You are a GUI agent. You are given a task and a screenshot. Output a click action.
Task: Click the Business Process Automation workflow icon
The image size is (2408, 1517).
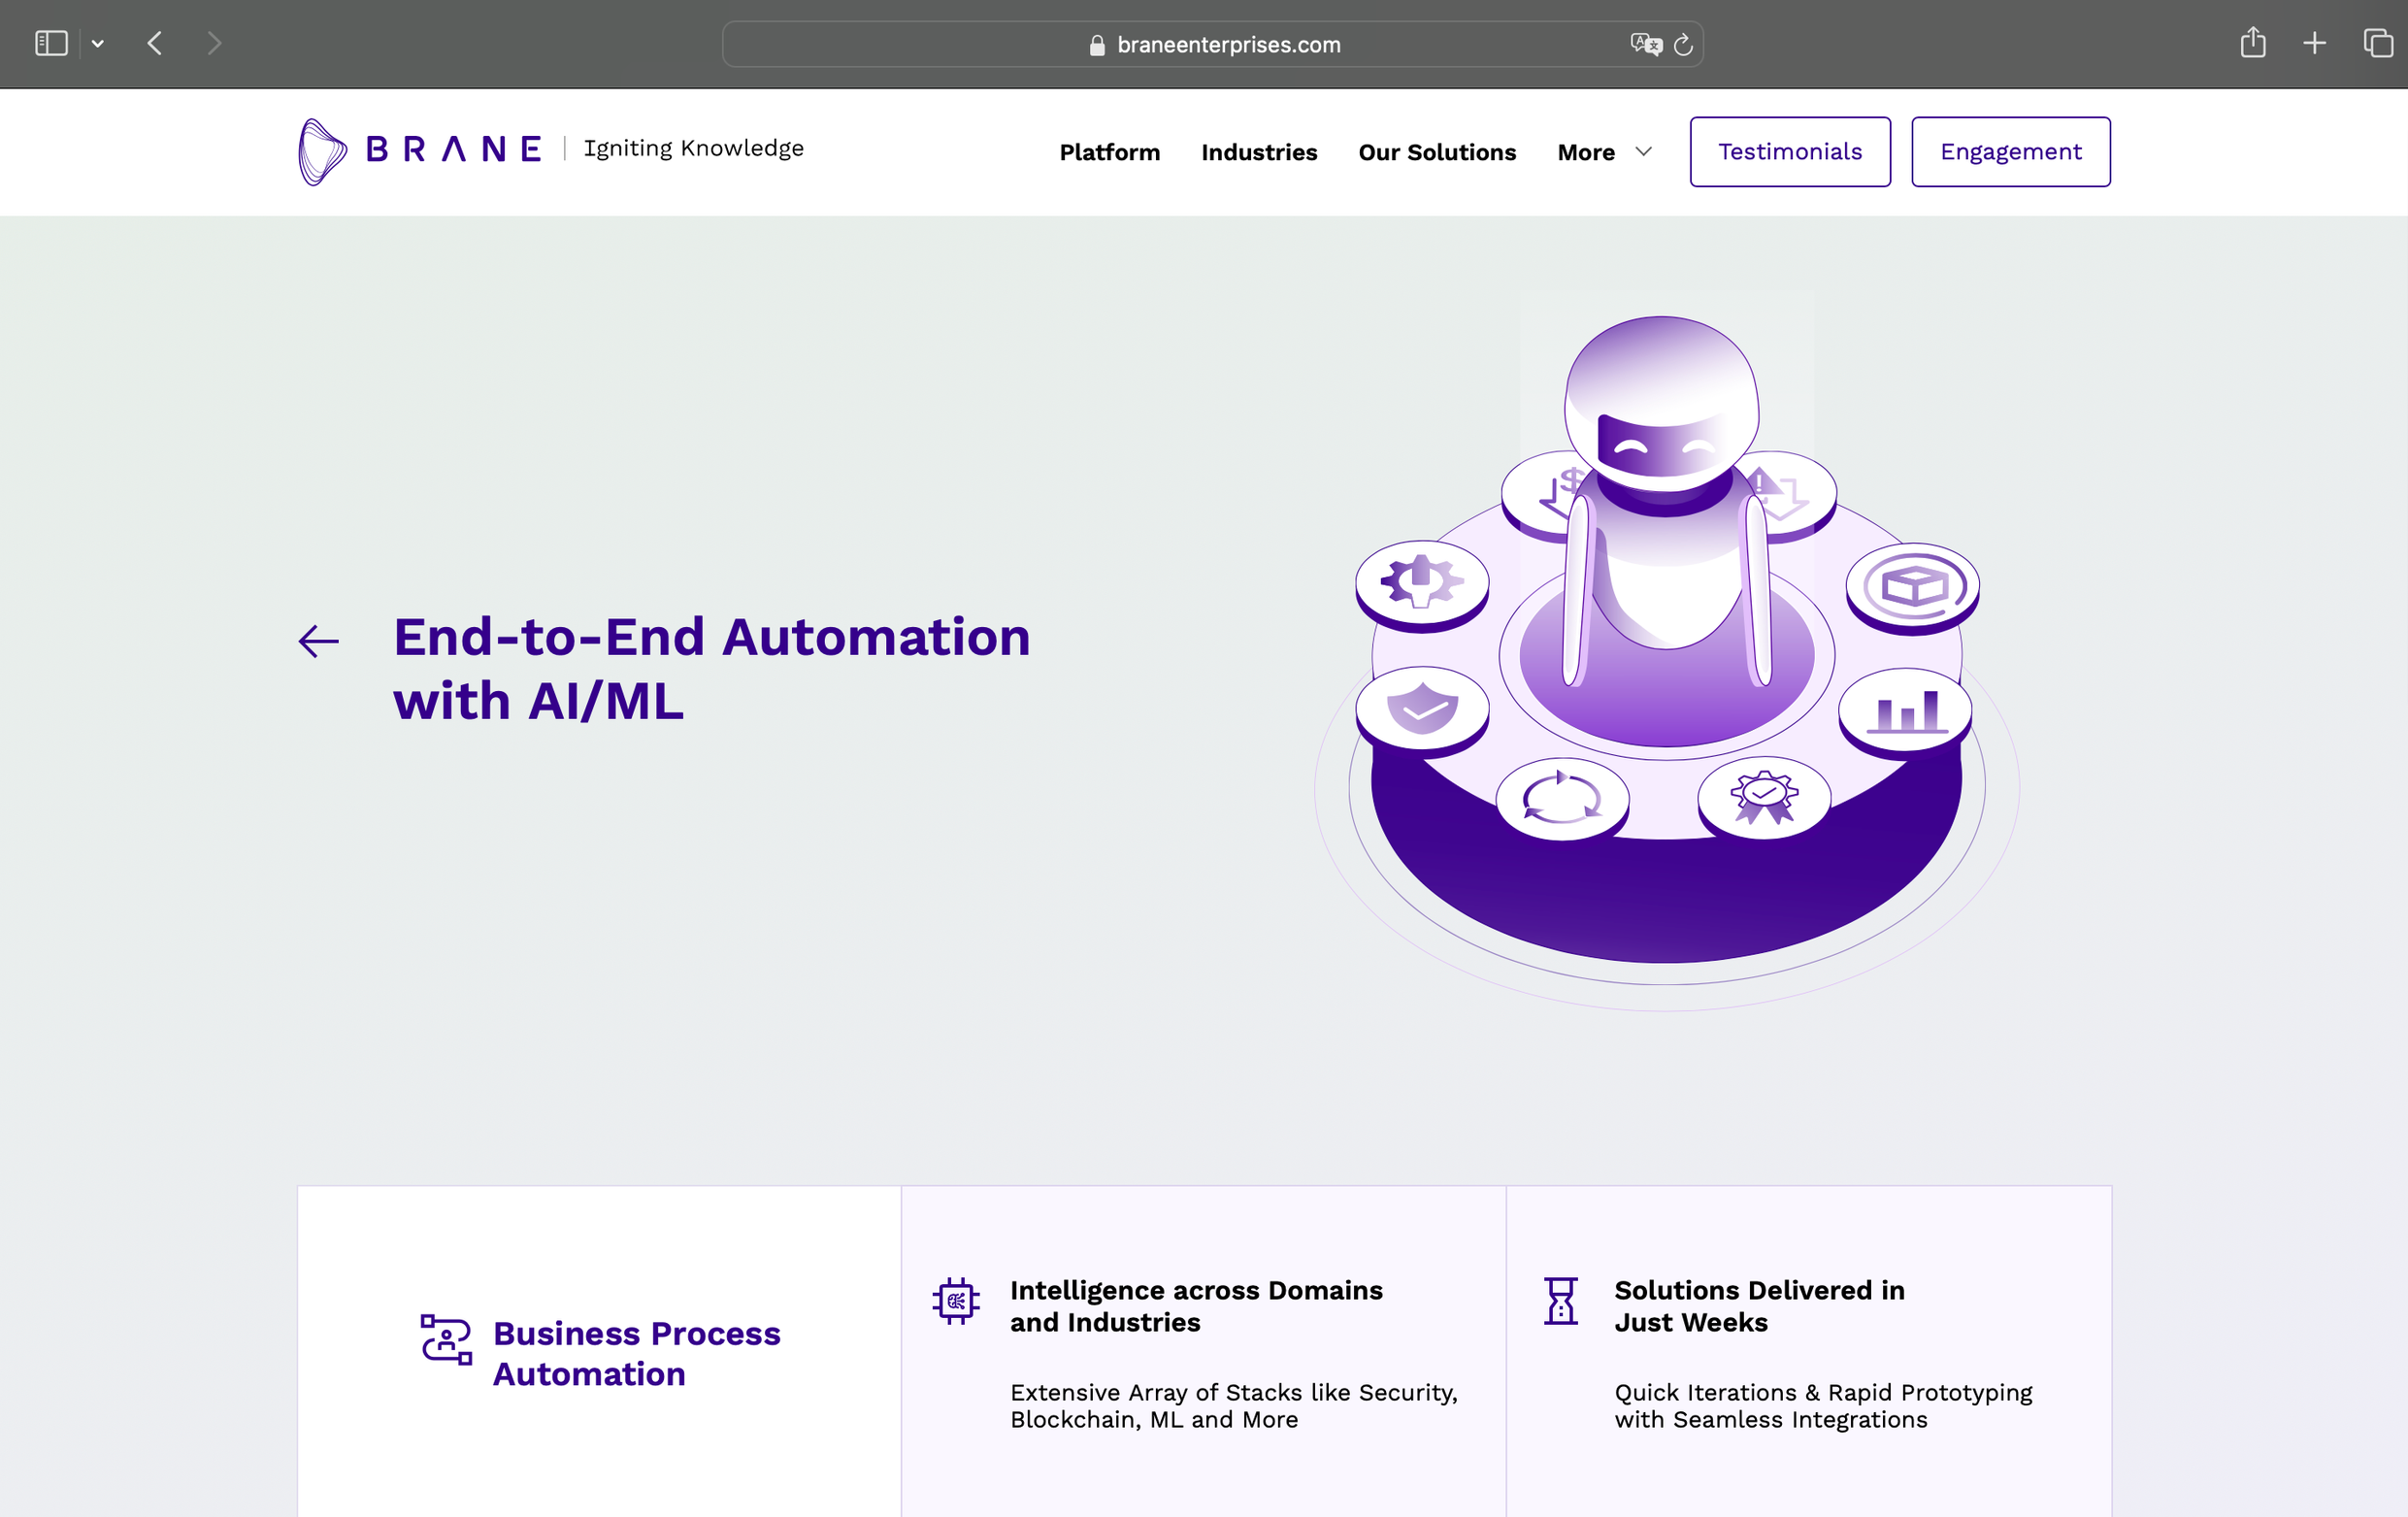[x=446, y=1340]
